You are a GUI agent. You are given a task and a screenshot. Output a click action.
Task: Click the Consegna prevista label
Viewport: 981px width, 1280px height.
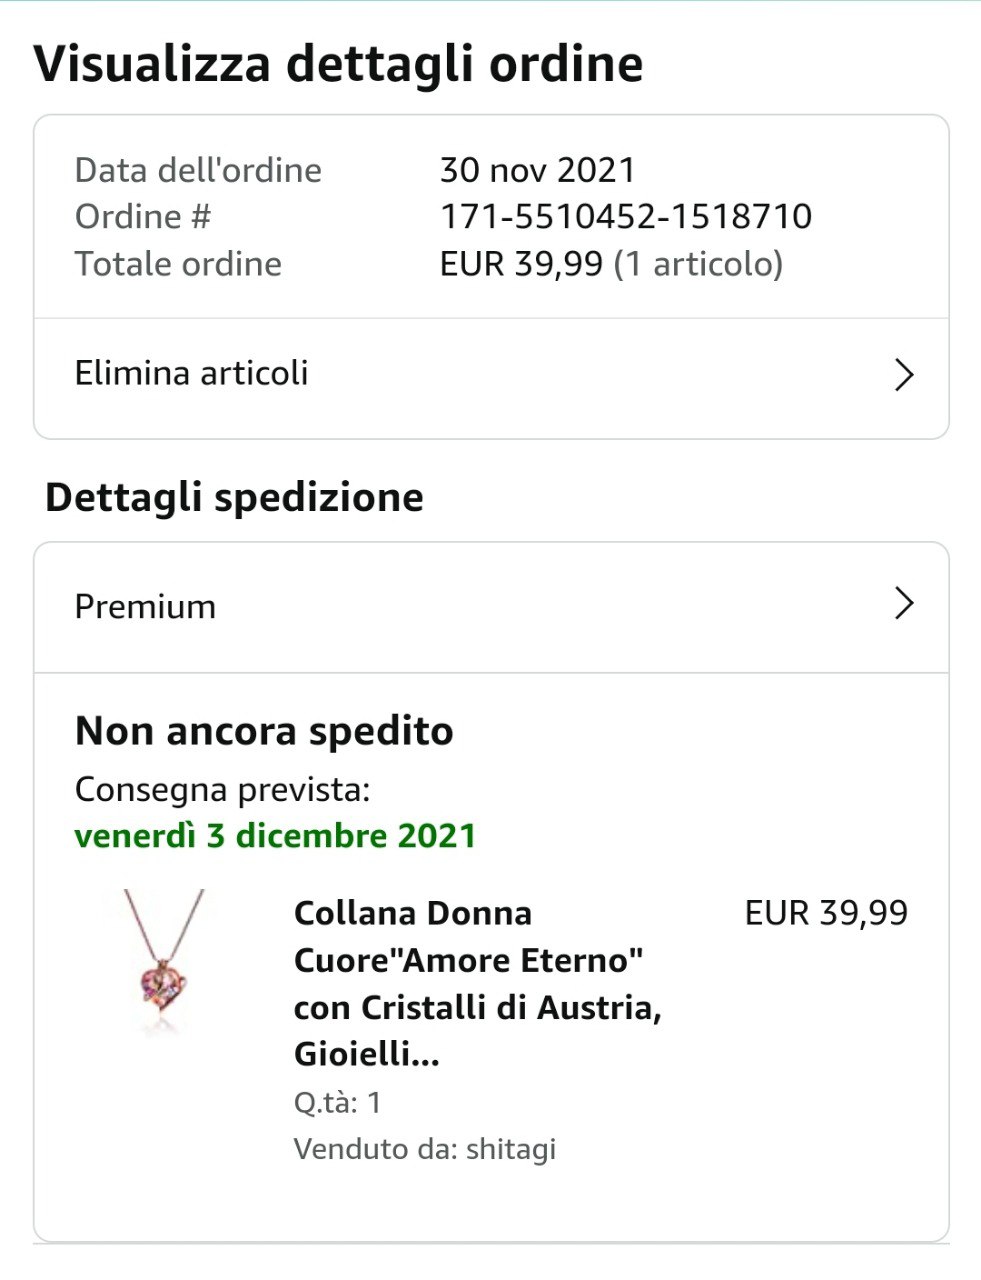pos(222,790)
